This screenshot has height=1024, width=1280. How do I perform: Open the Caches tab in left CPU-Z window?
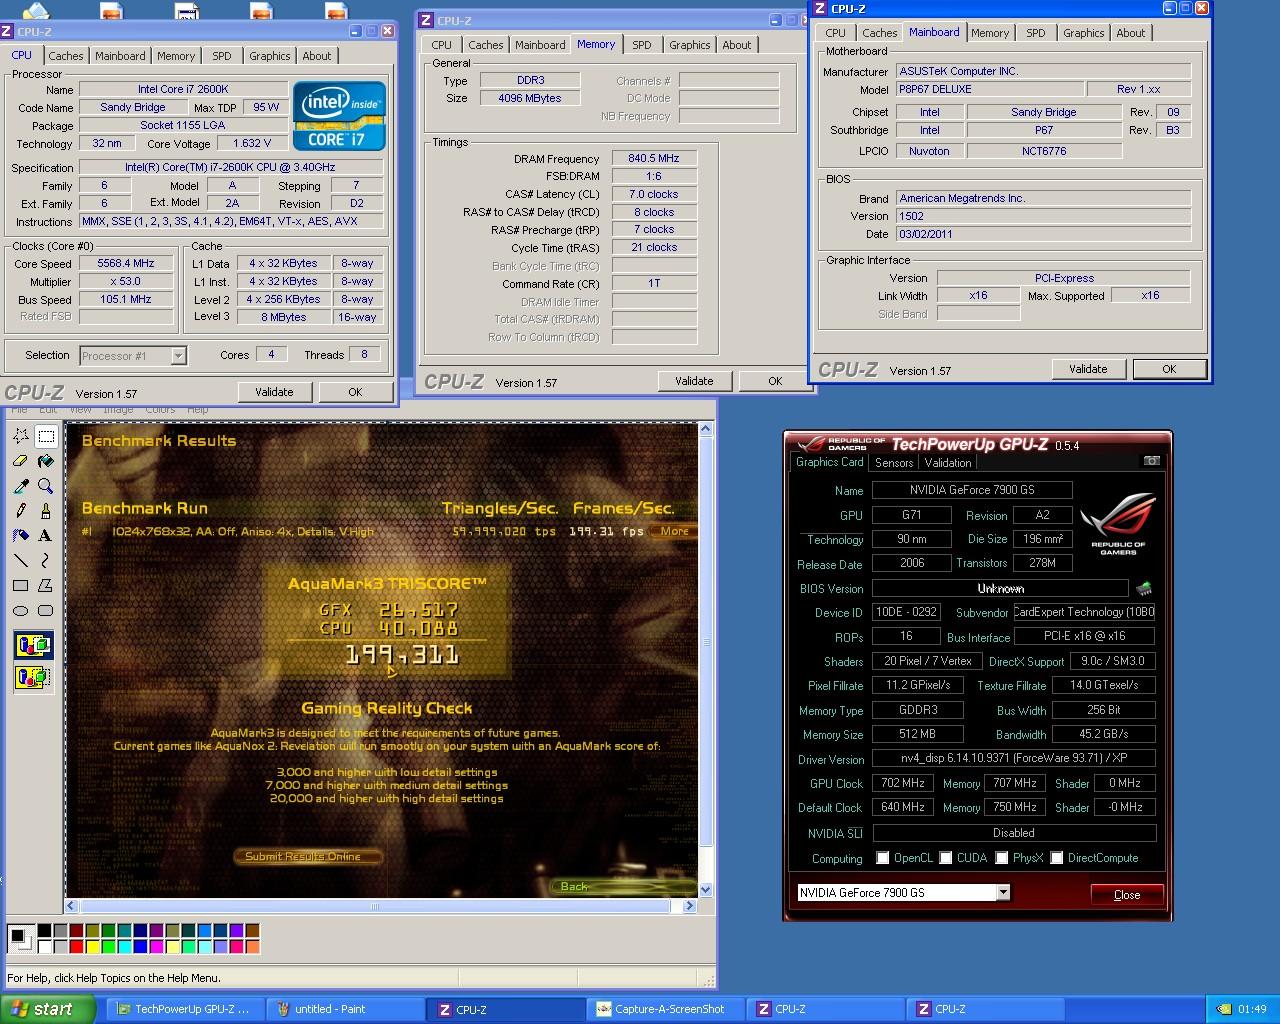pos(66,56)
